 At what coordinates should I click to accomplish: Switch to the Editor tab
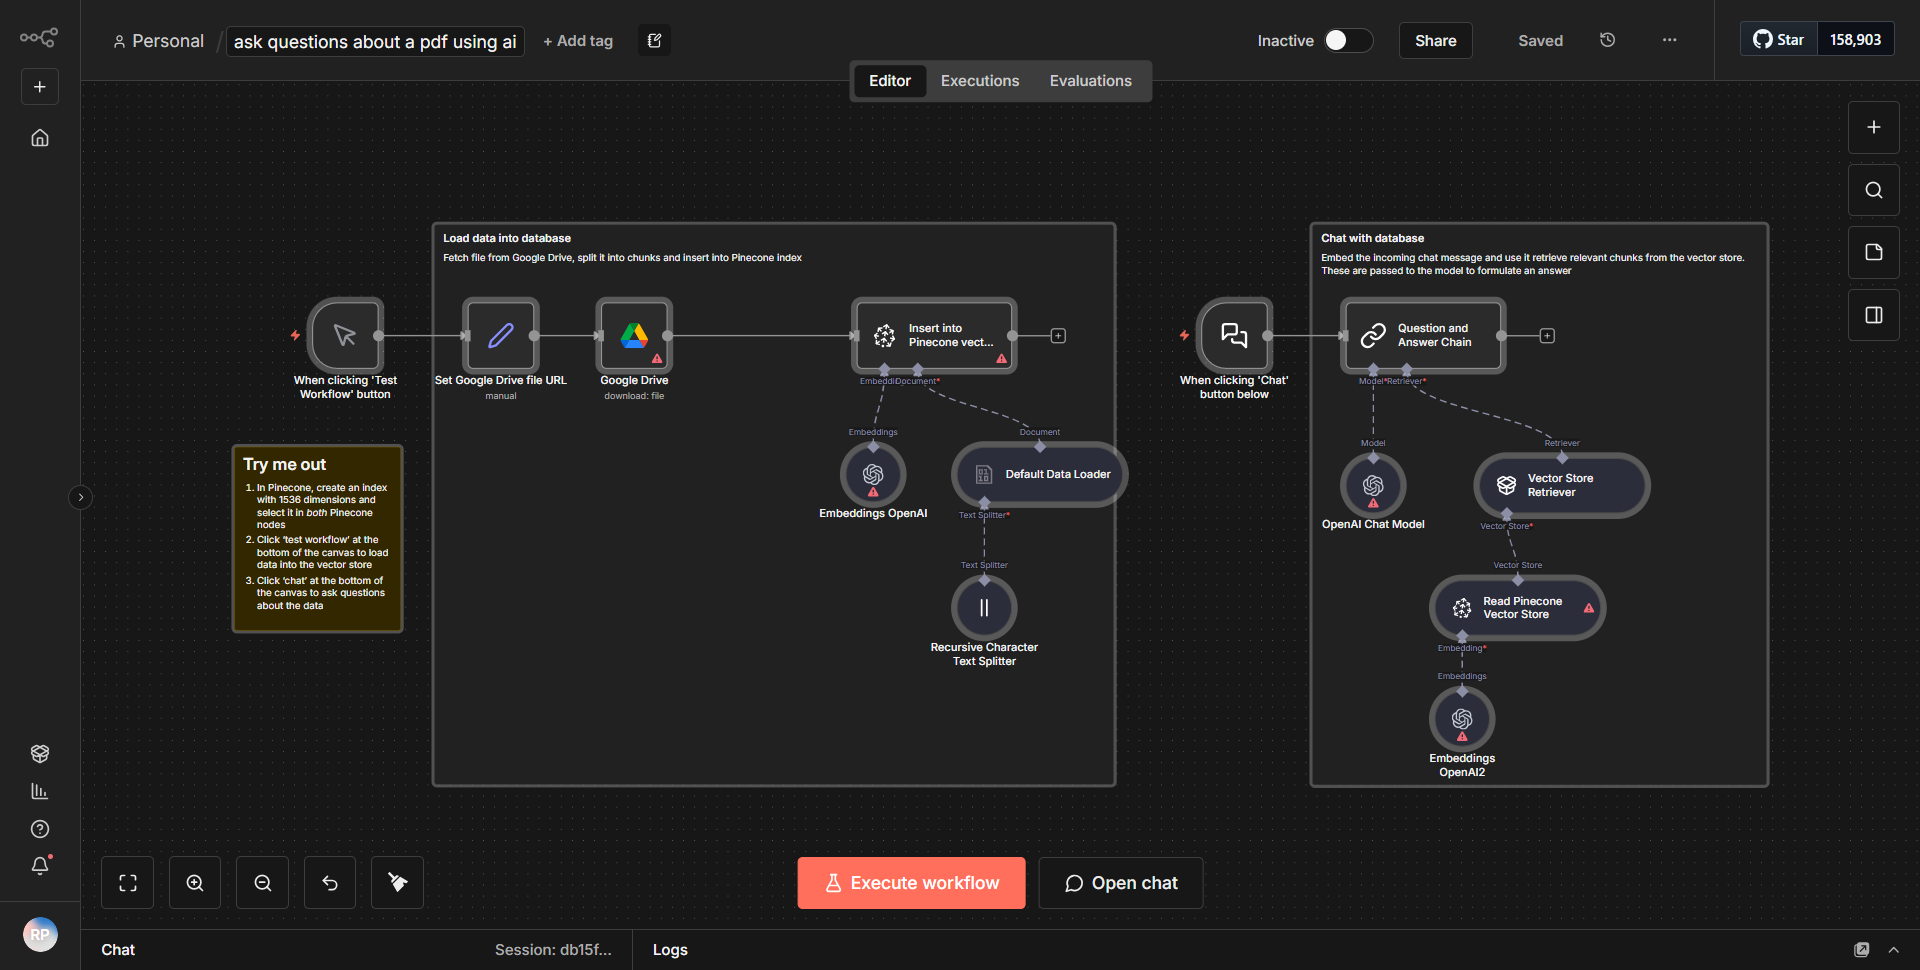[x=889, y=81]
